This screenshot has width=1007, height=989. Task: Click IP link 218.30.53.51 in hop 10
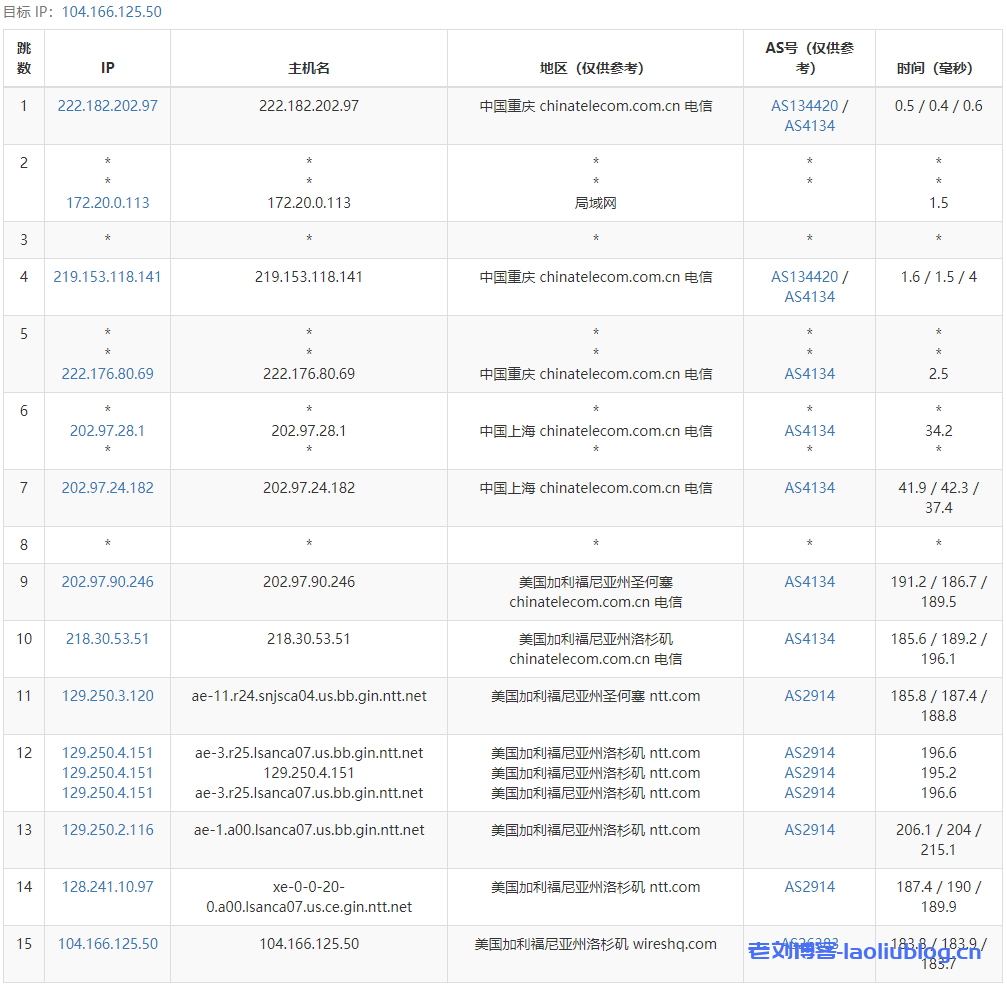pyautogui.click(x=107, y=638)
